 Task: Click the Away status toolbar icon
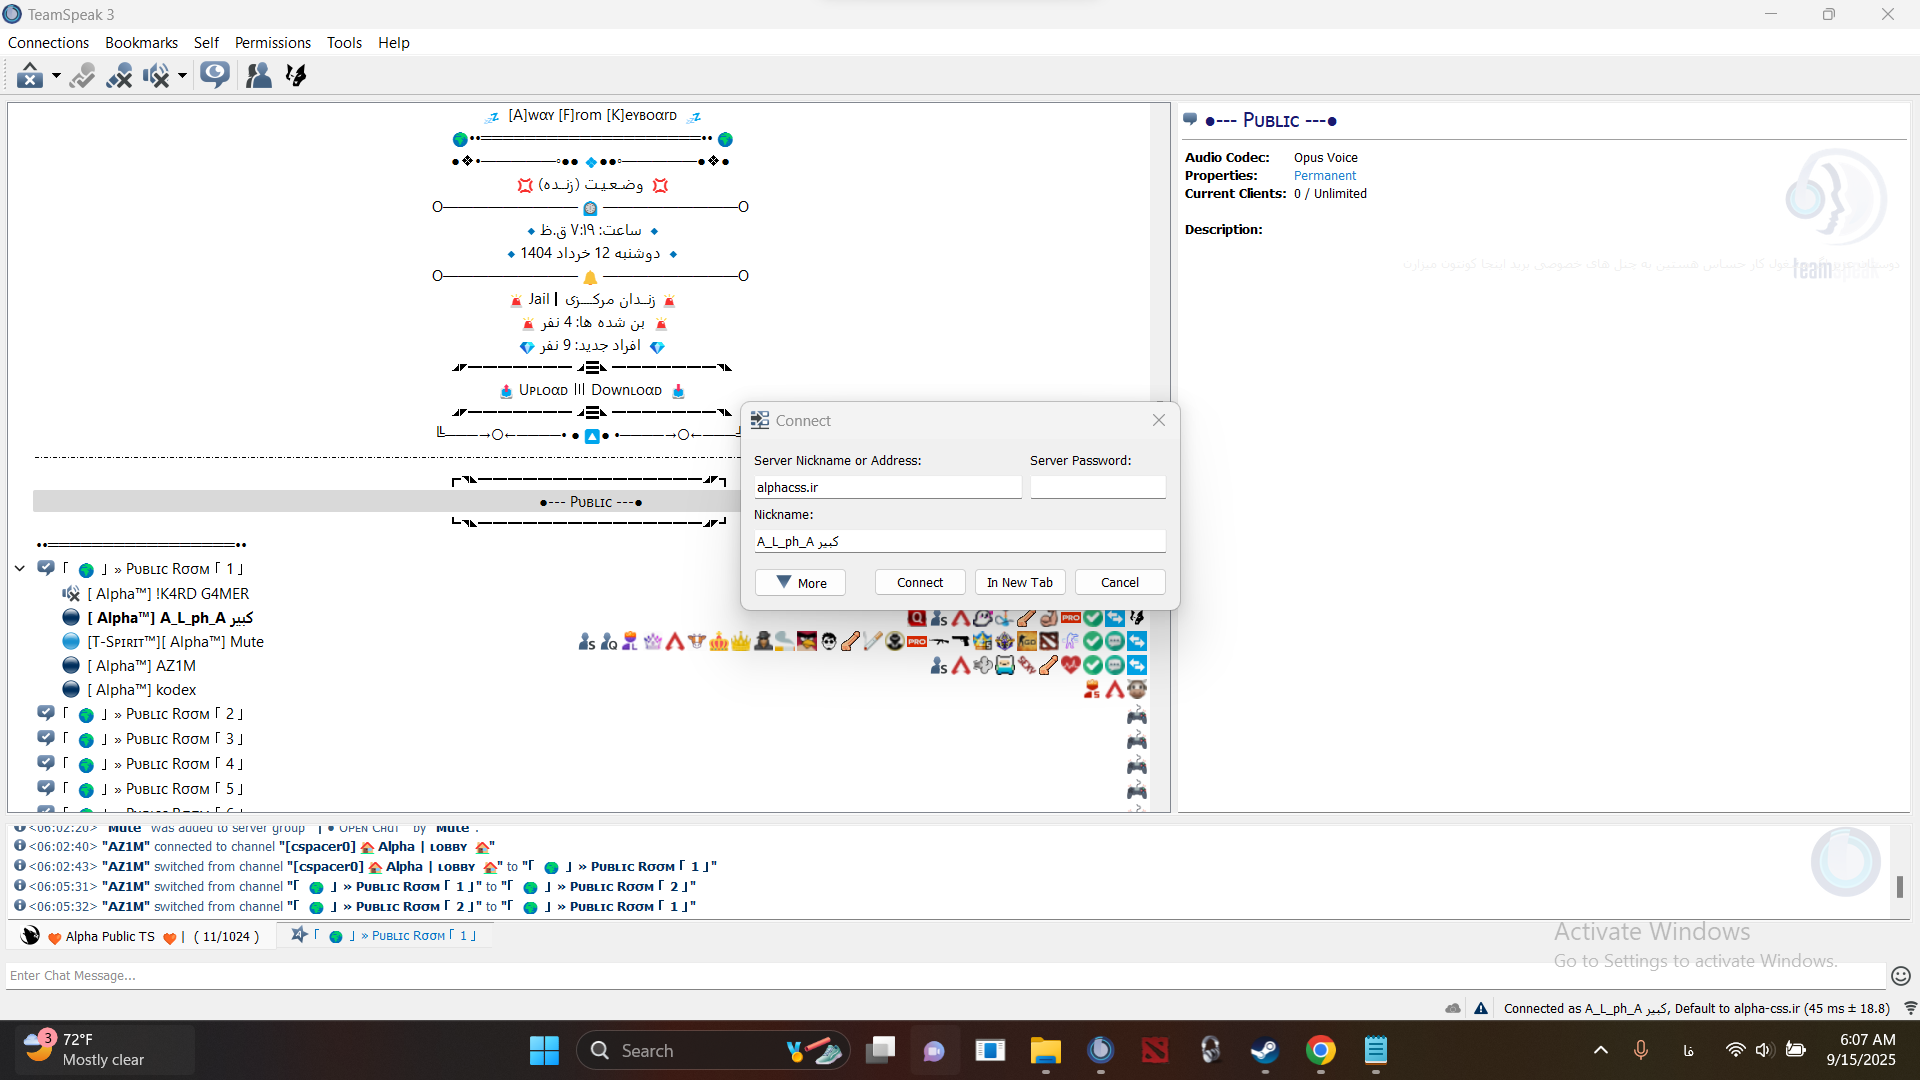coord(30,75)
